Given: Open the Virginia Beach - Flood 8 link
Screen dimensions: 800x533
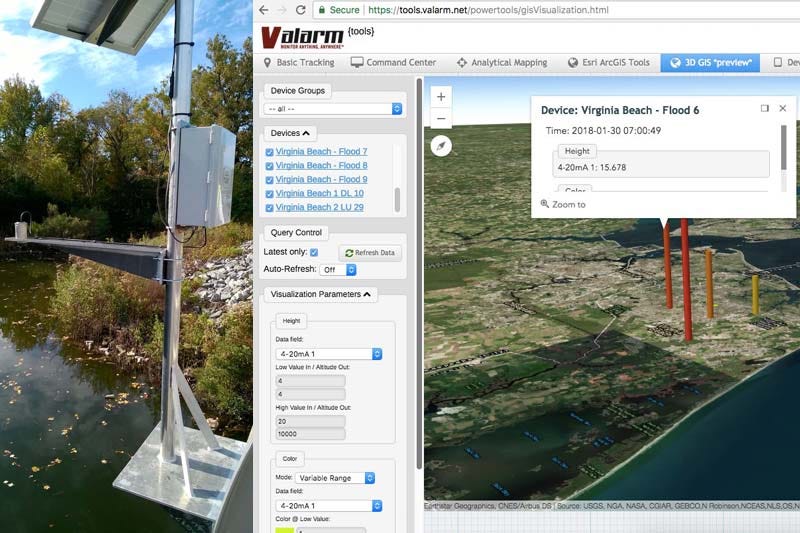Looking at the screenshot, I should point(321,165).
